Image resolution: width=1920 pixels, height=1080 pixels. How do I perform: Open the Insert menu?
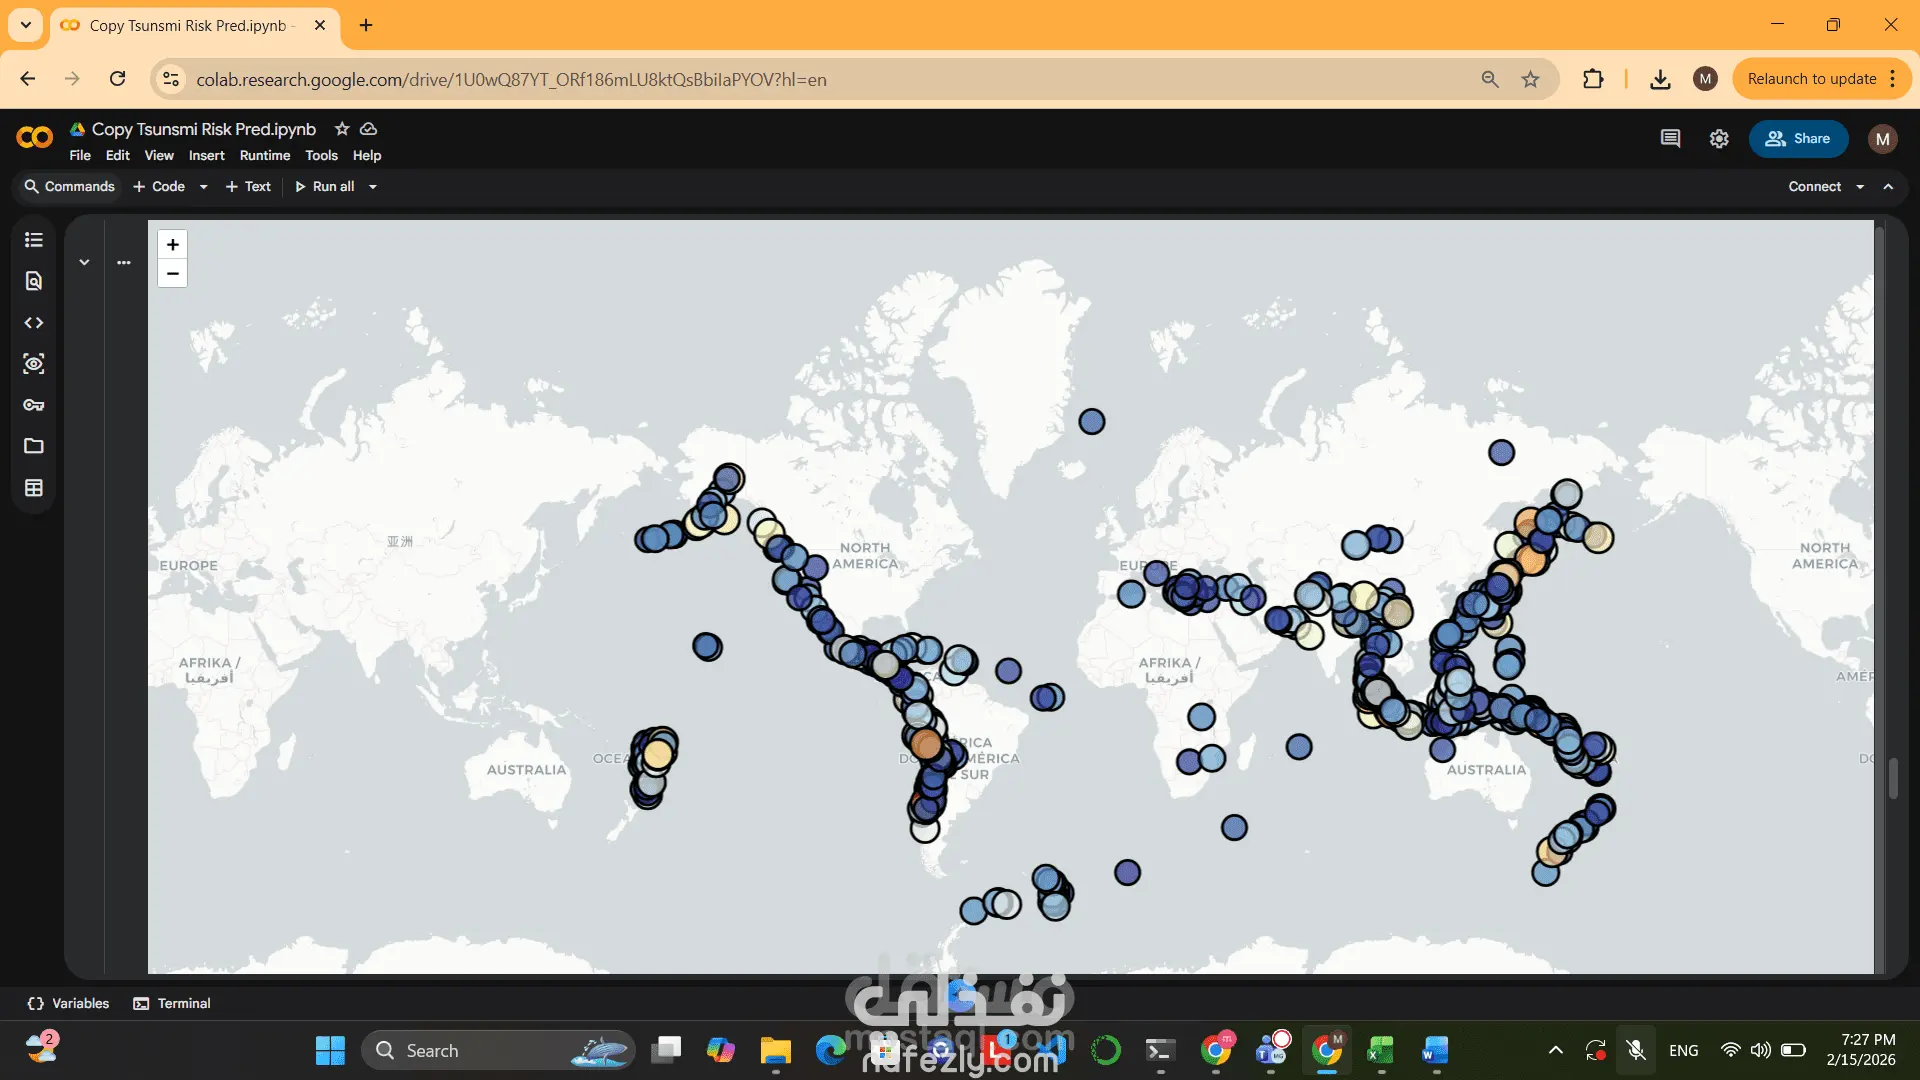207,156
